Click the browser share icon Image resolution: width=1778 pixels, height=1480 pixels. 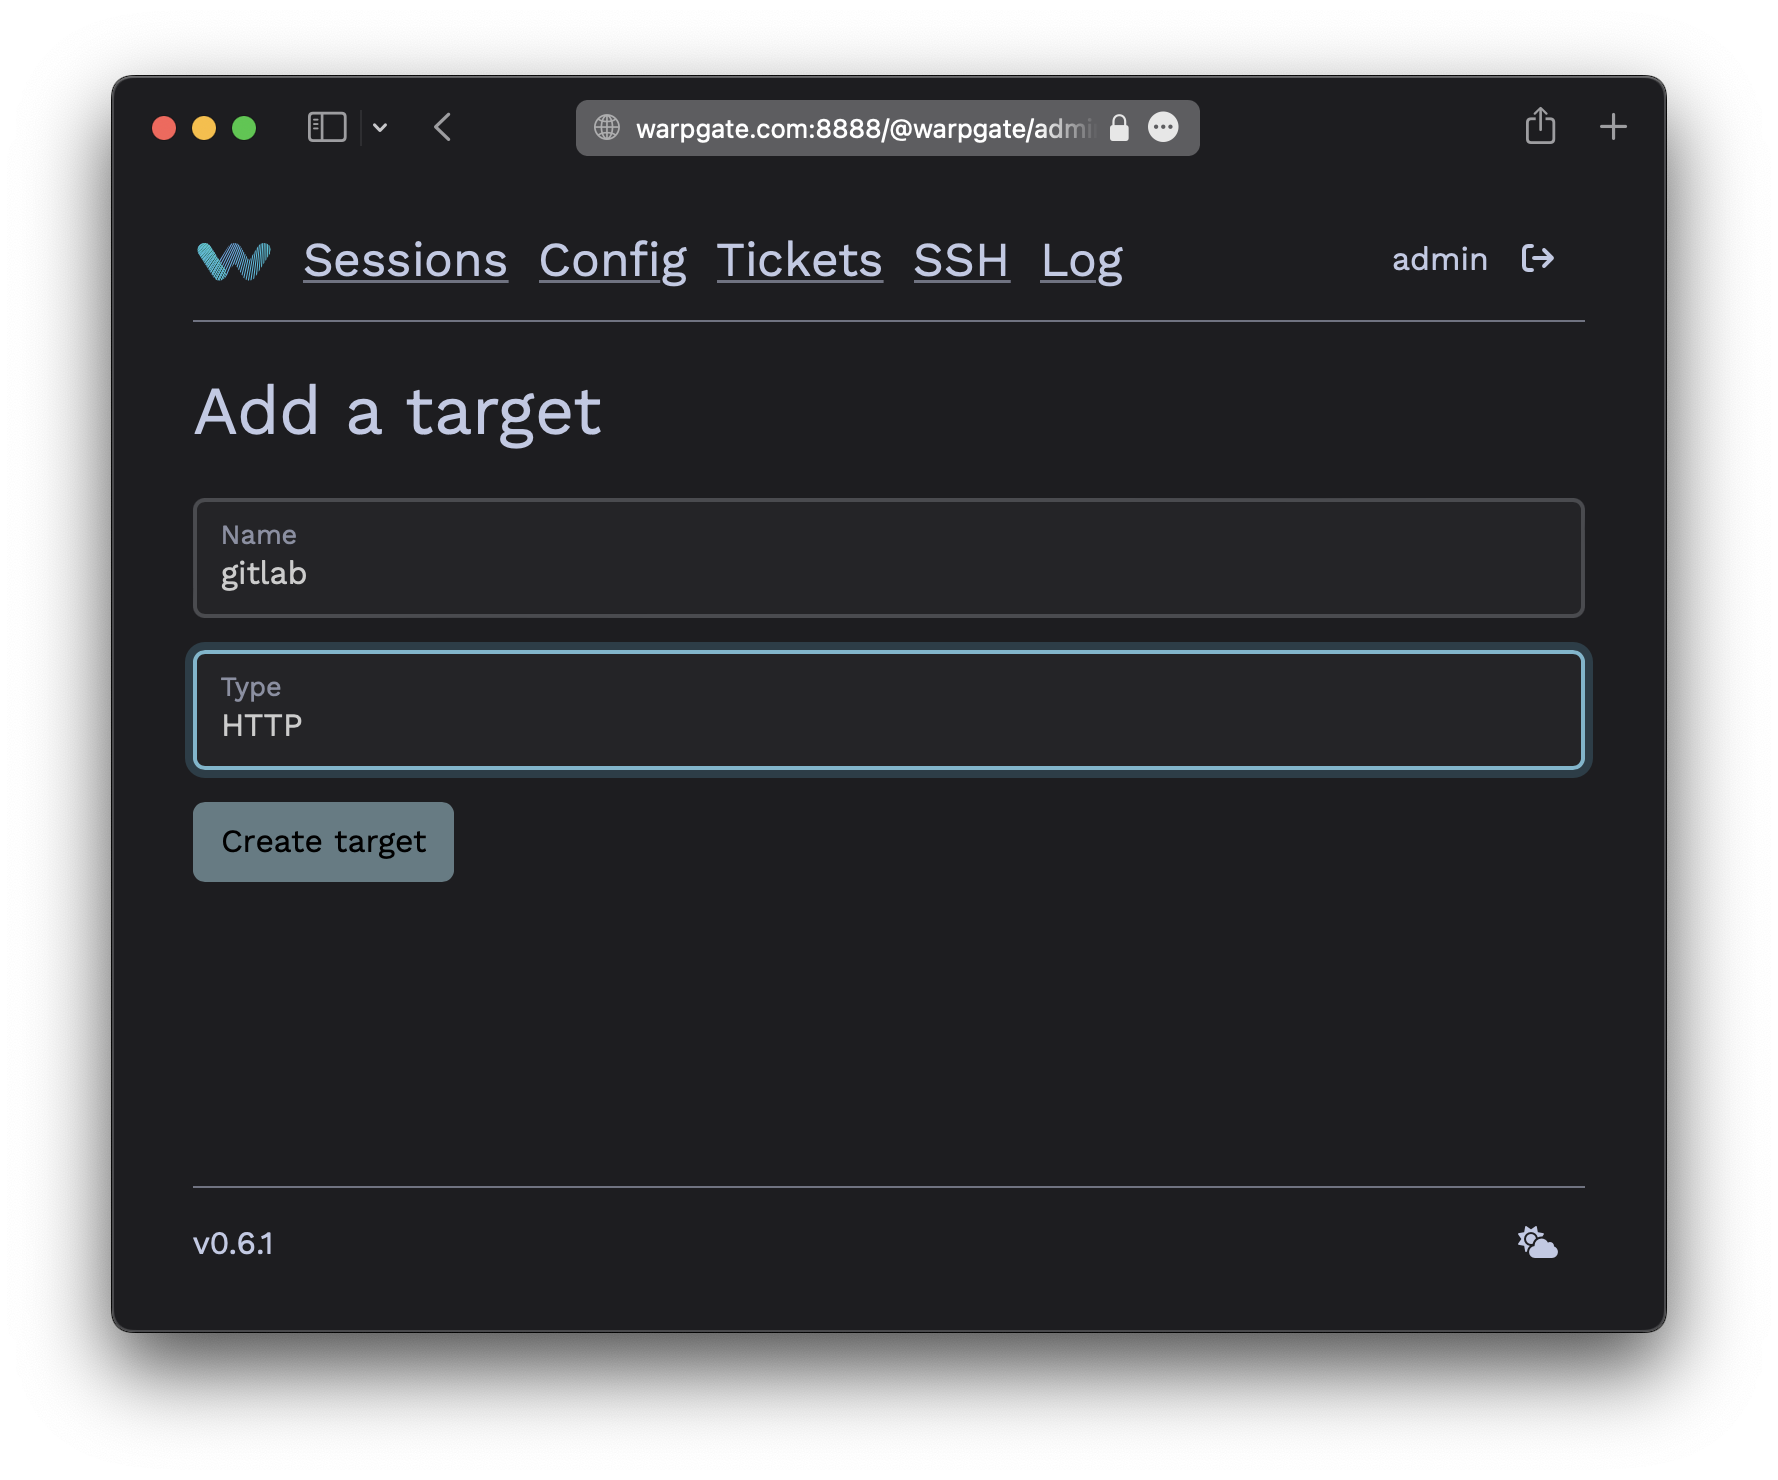[x=1540, y=126]
